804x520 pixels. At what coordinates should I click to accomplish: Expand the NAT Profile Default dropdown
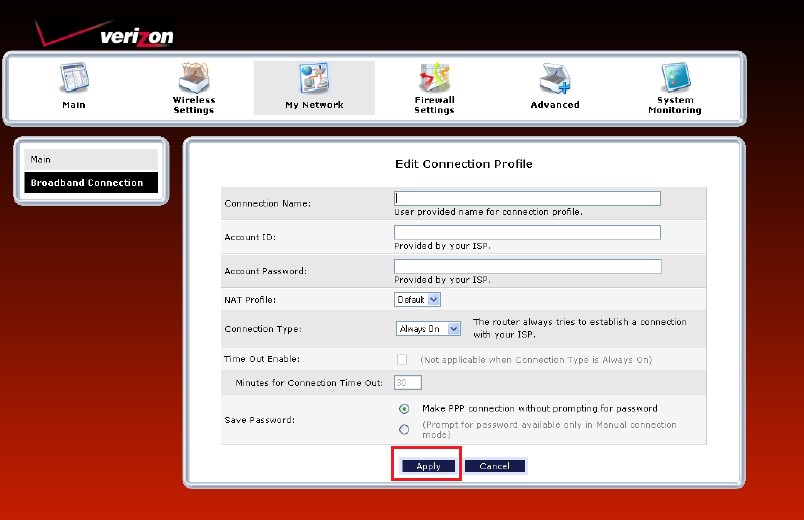(417, 299)
